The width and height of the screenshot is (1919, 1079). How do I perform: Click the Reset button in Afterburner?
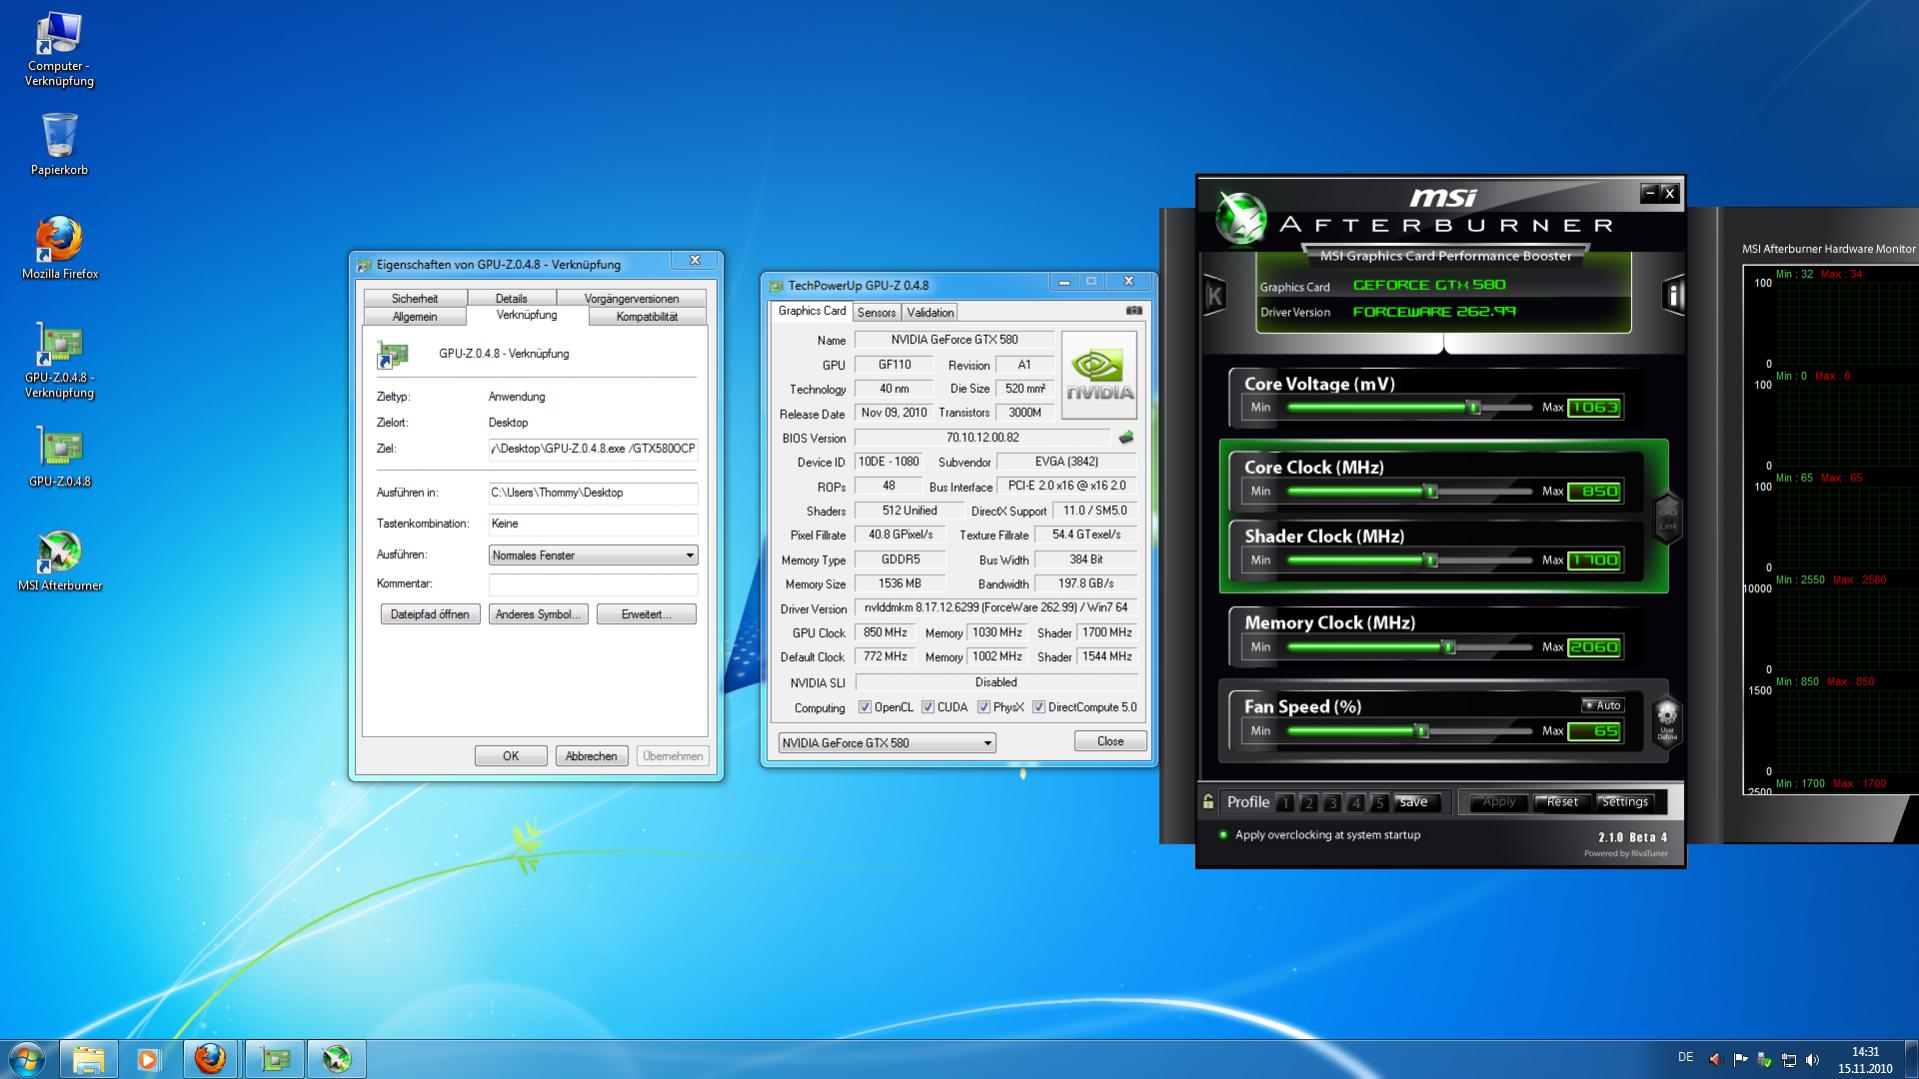(x=1562, y=802)
